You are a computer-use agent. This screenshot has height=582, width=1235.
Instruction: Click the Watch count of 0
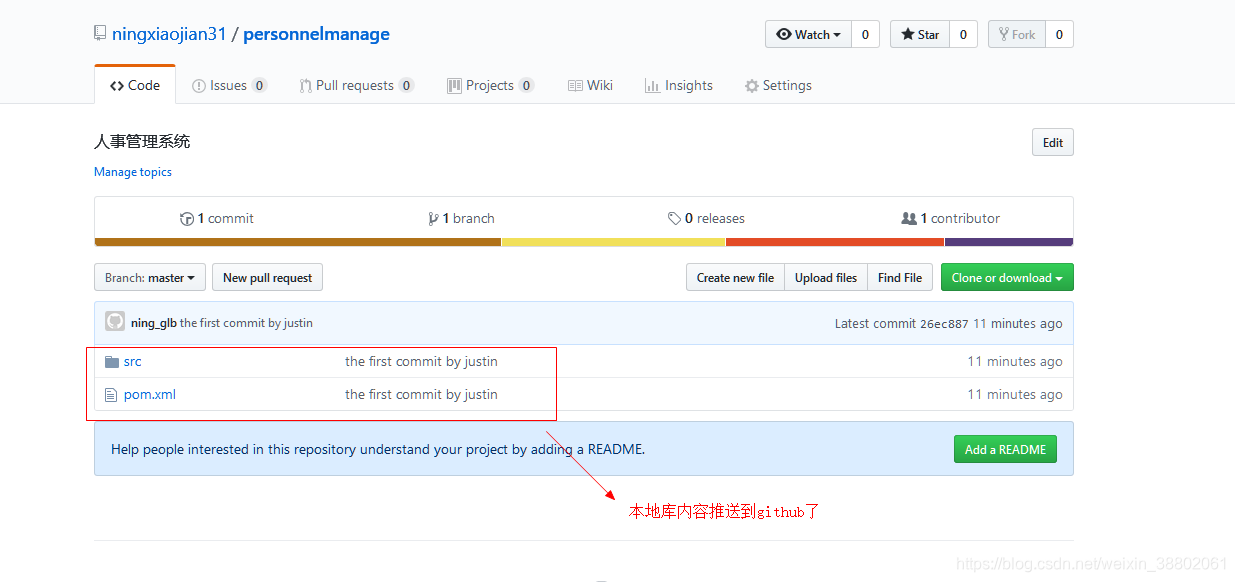[865, 34]
